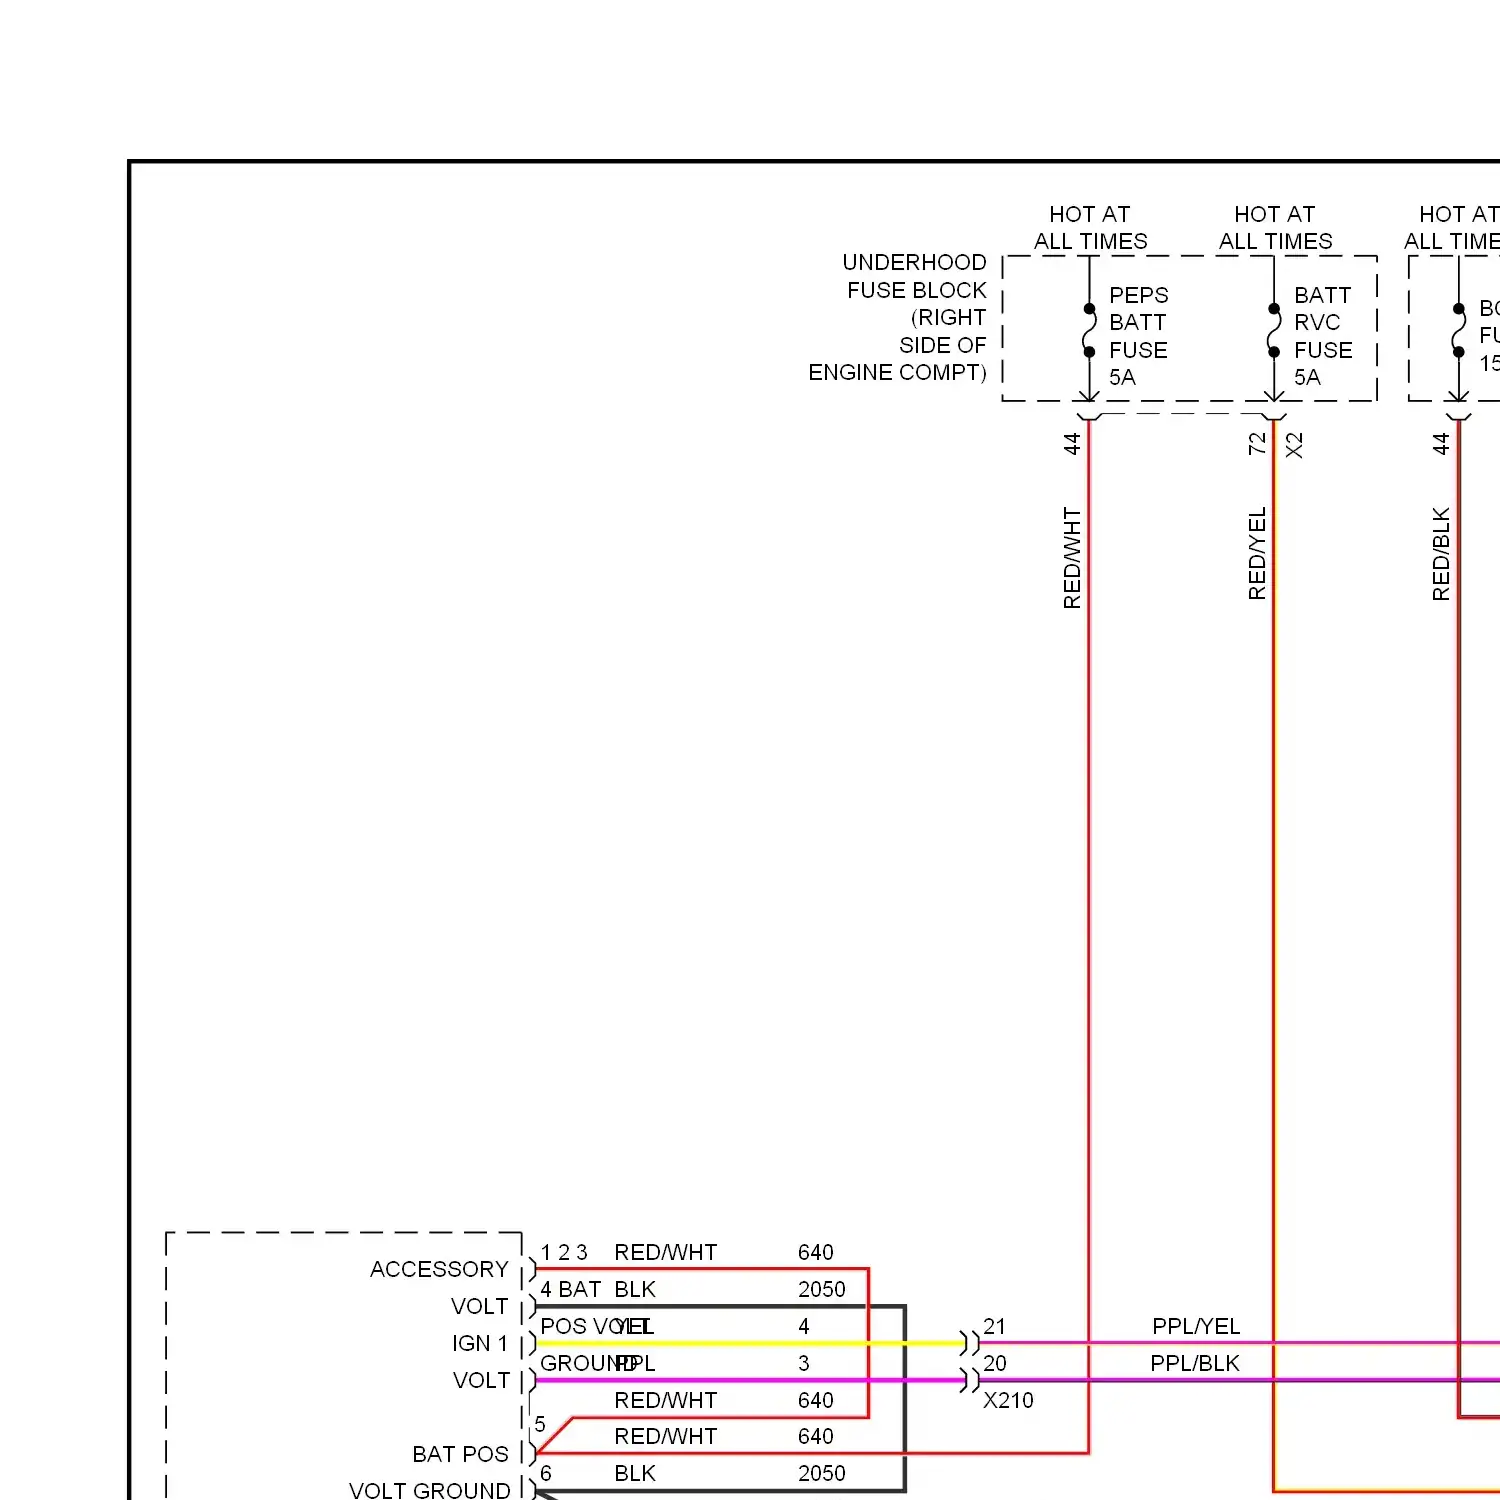Click circuit number 3 on purple wire
1500x1500 pixels.
point(804,1363)
